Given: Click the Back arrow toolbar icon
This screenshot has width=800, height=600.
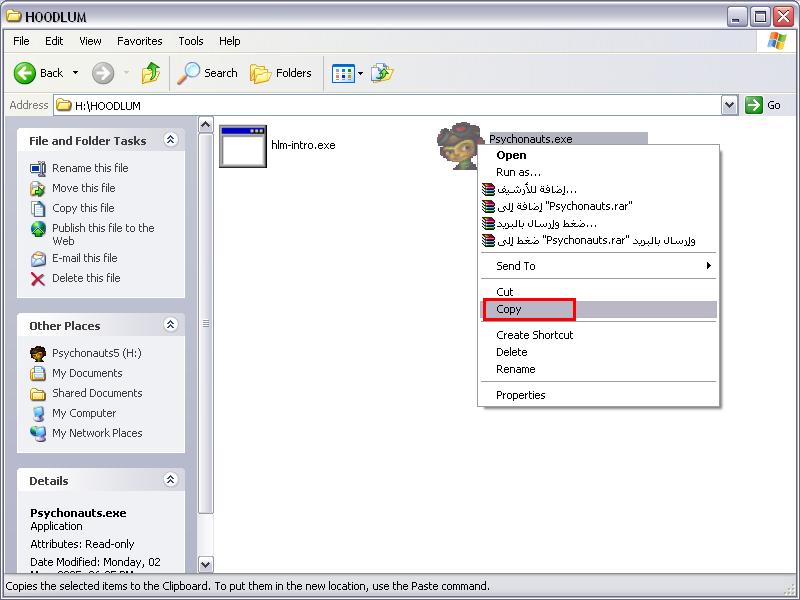Looking at the screenshot, I should [x=26, y=73].
